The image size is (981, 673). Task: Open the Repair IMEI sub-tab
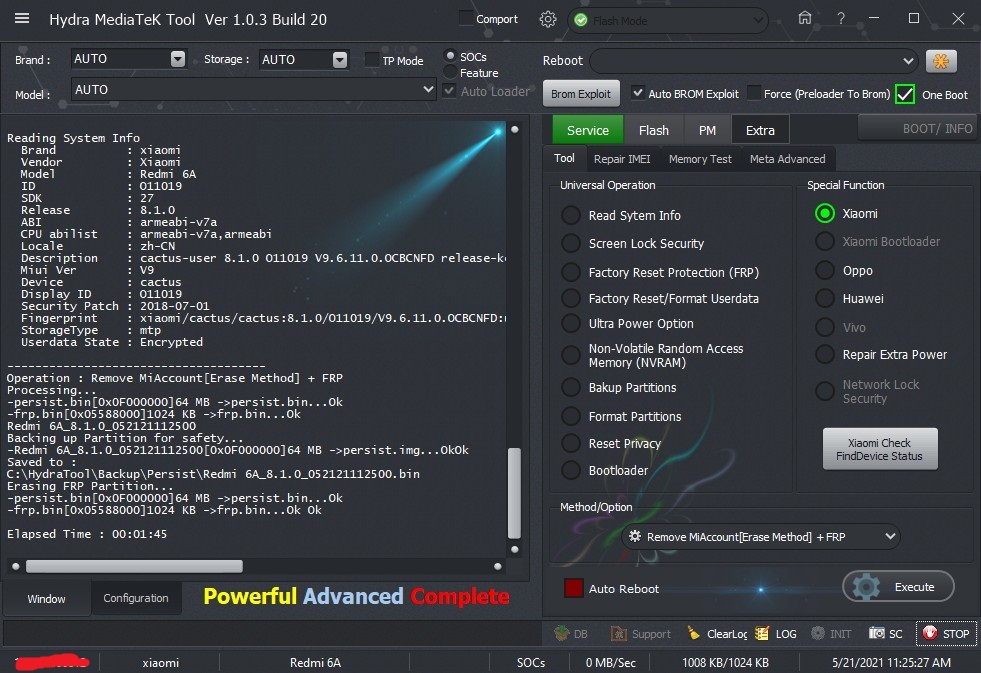(622, 159)
